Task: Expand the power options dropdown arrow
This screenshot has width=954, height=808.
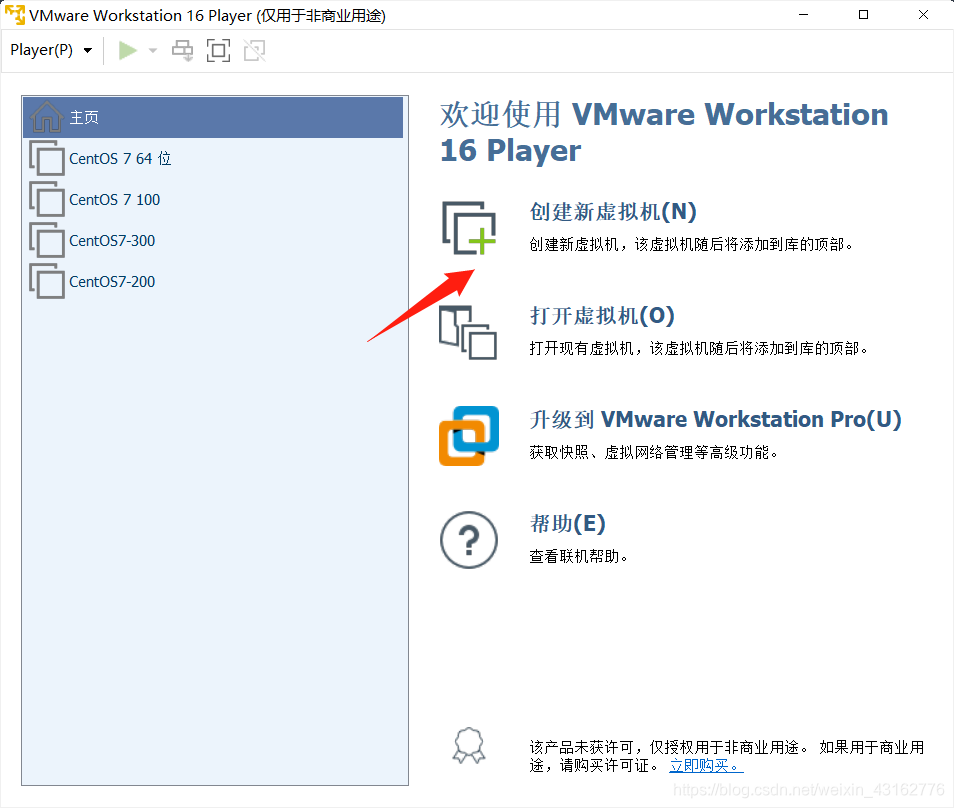Action: tap(153, 50)
